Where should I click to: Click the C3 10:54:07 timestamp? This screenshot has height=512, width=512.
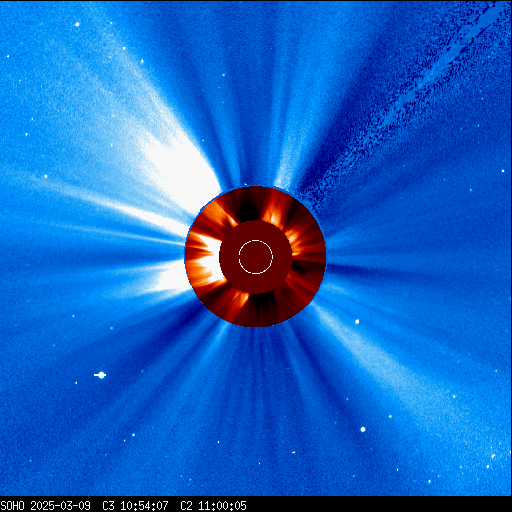pyautogui.click(x=135, y=506)
